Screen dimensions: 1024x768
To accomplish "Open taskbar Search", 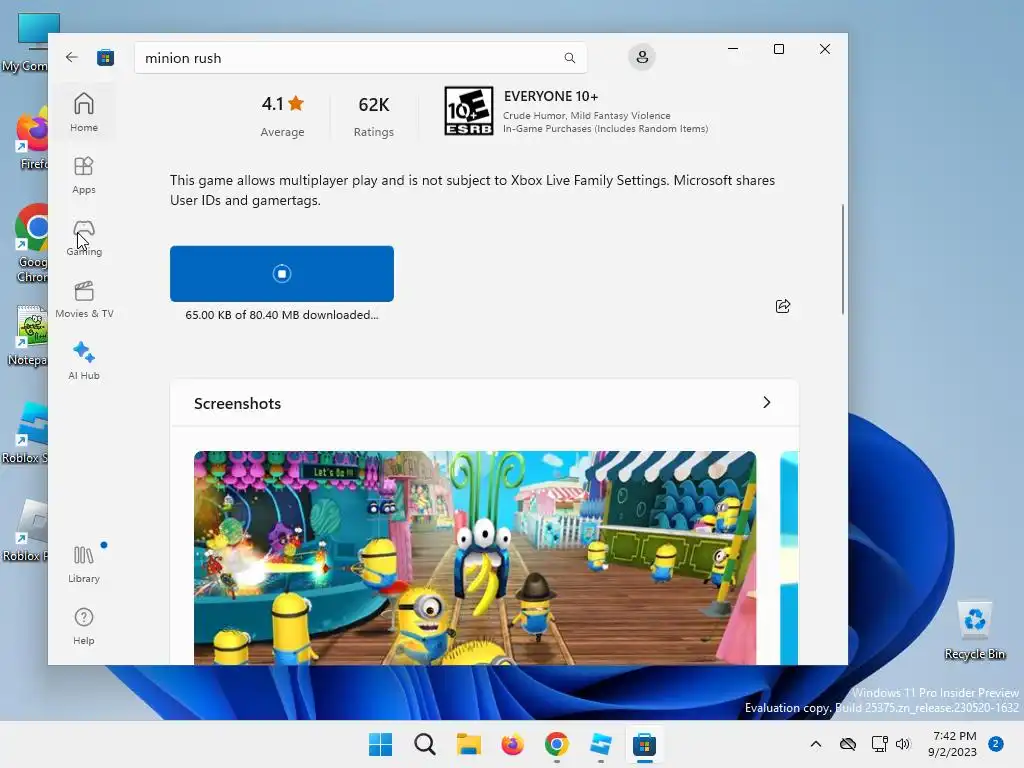I will point(424,744).
